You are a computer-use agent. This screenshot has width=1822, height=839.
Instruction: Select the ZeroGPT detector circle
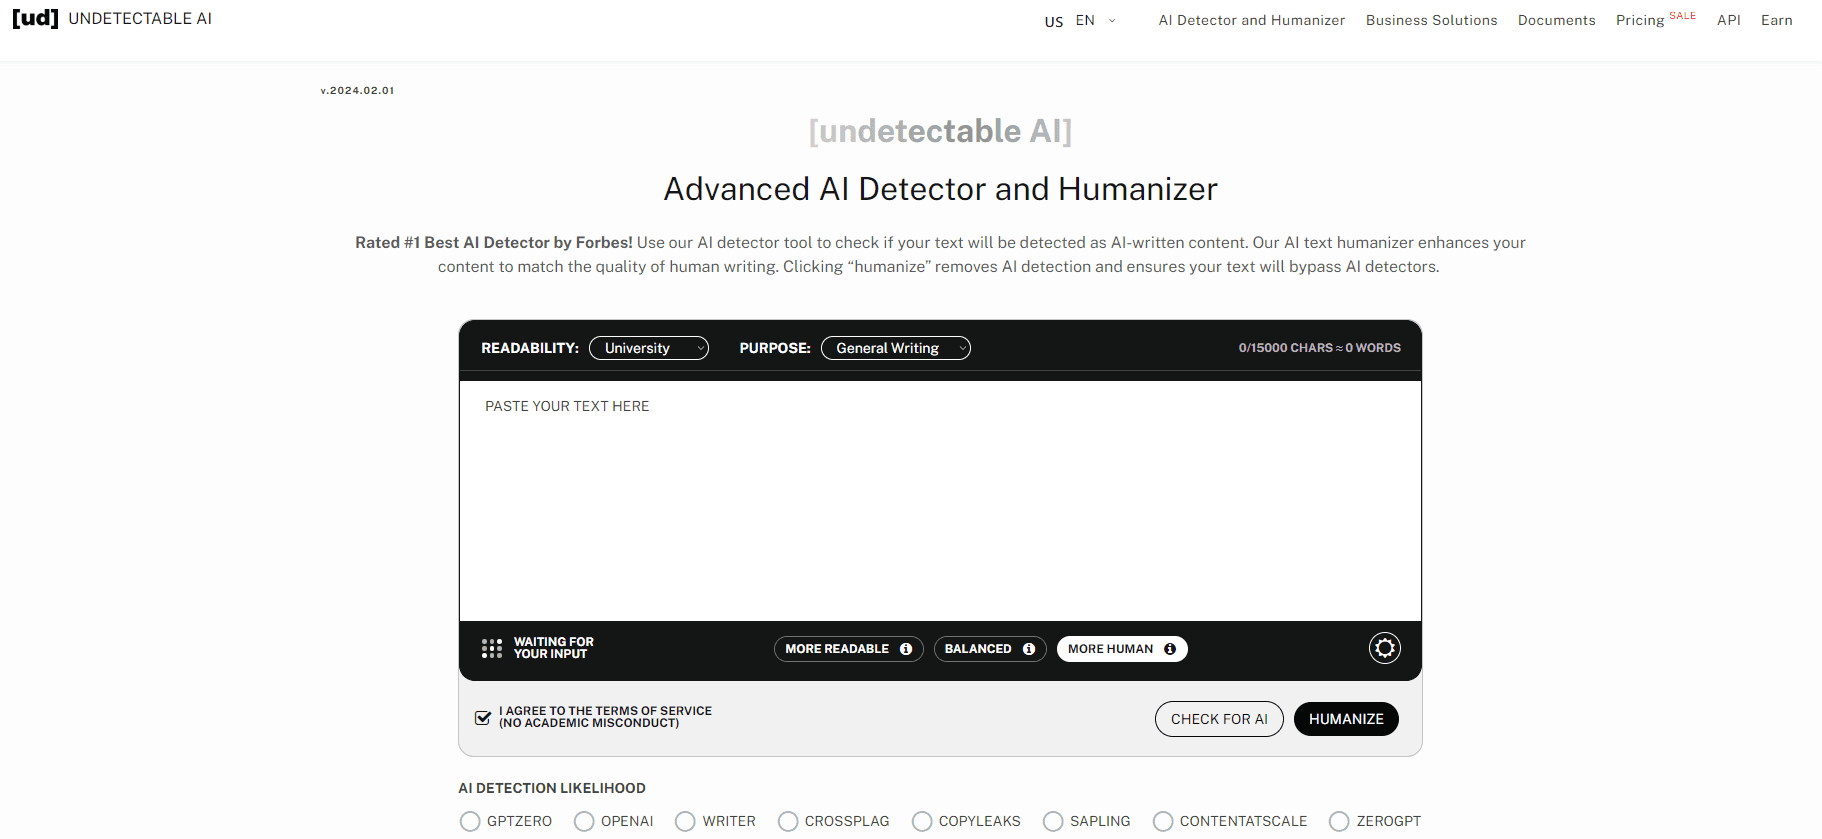pos(1339,821)
